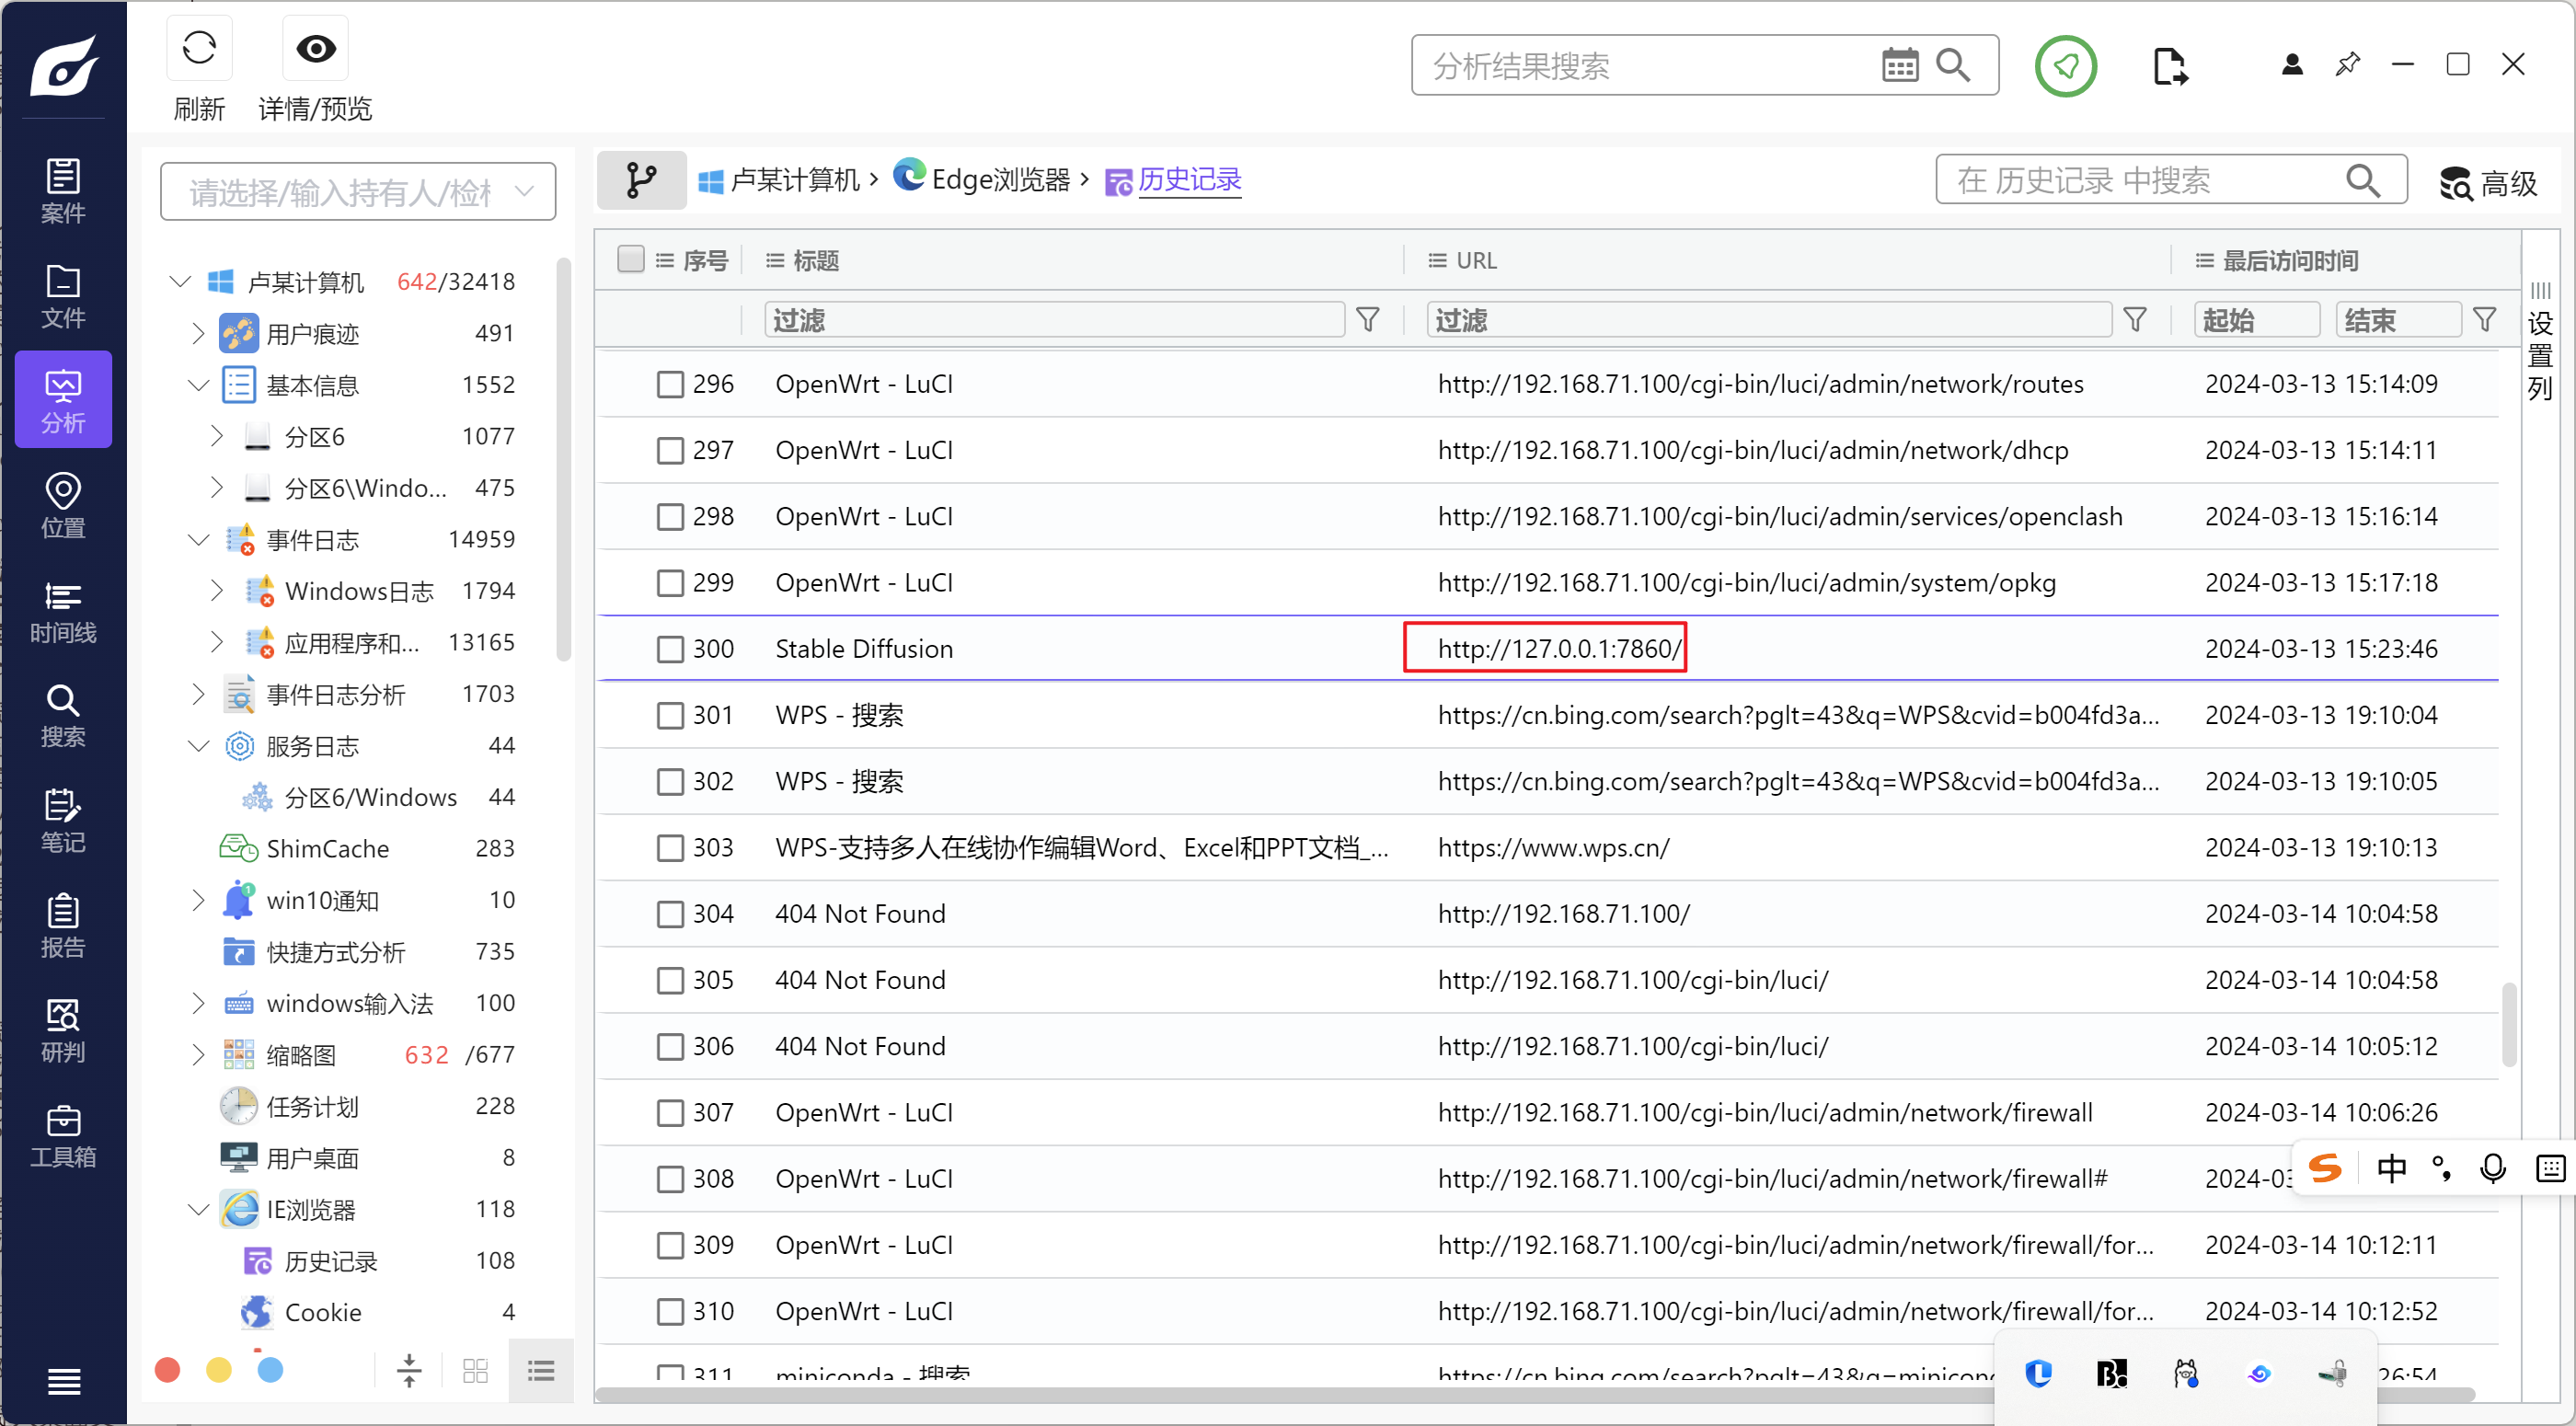Screen dimensions: 2576x1426
Task: Open the holder/evidence selection dropdown
Action: (358, 192)
